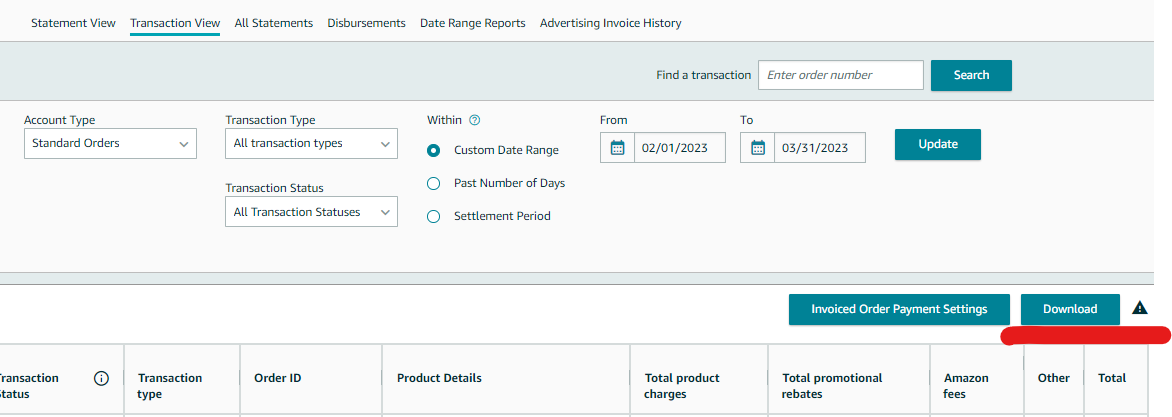The image size is (1172, 417).
Task: Choose the Settlement Period radio option
Action: click(434, 216)
